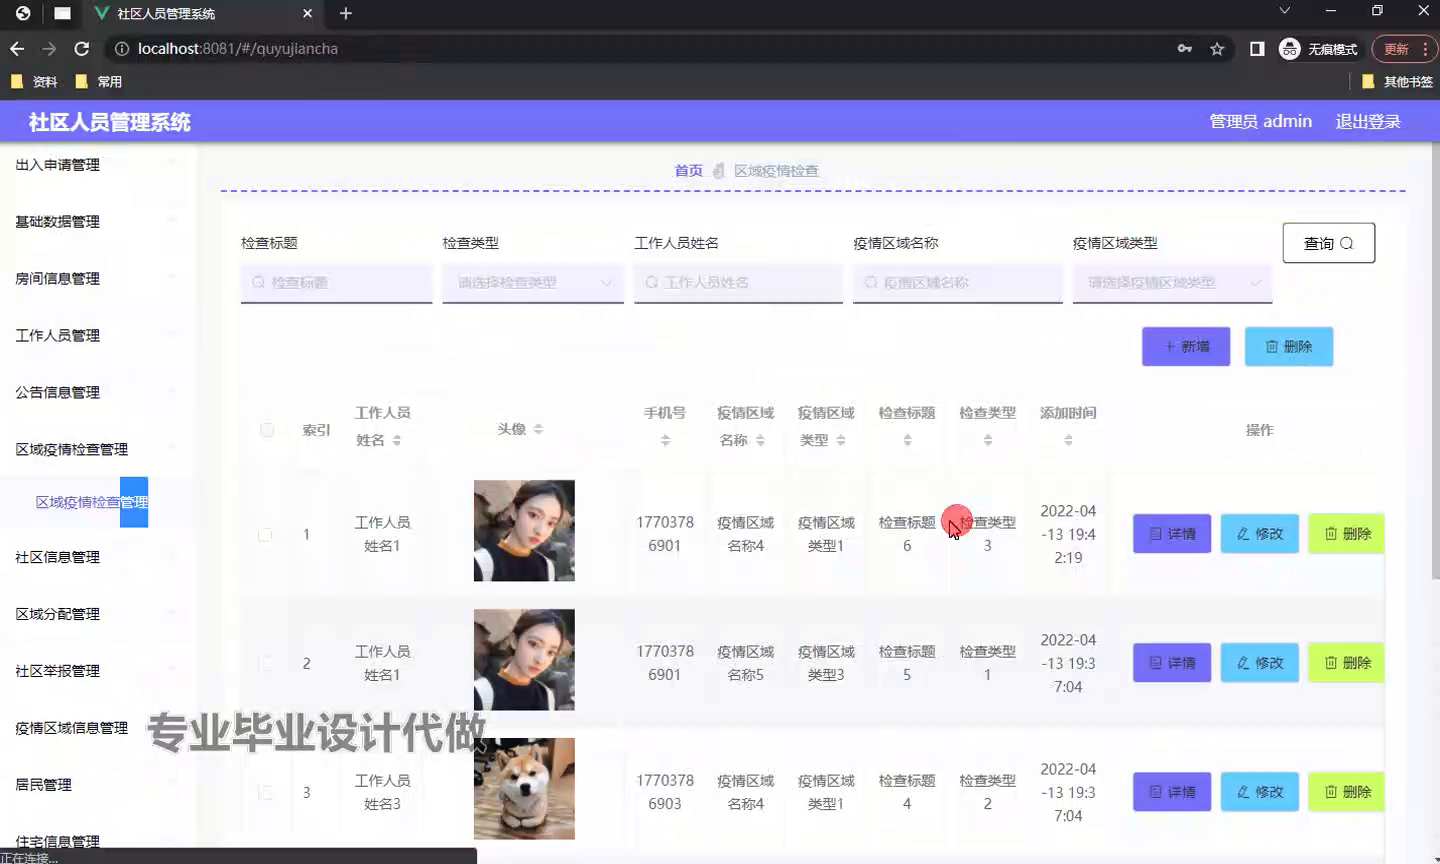Click 首页 breadcrumb link
The image size is (1440, 864).
pos(688,171)
